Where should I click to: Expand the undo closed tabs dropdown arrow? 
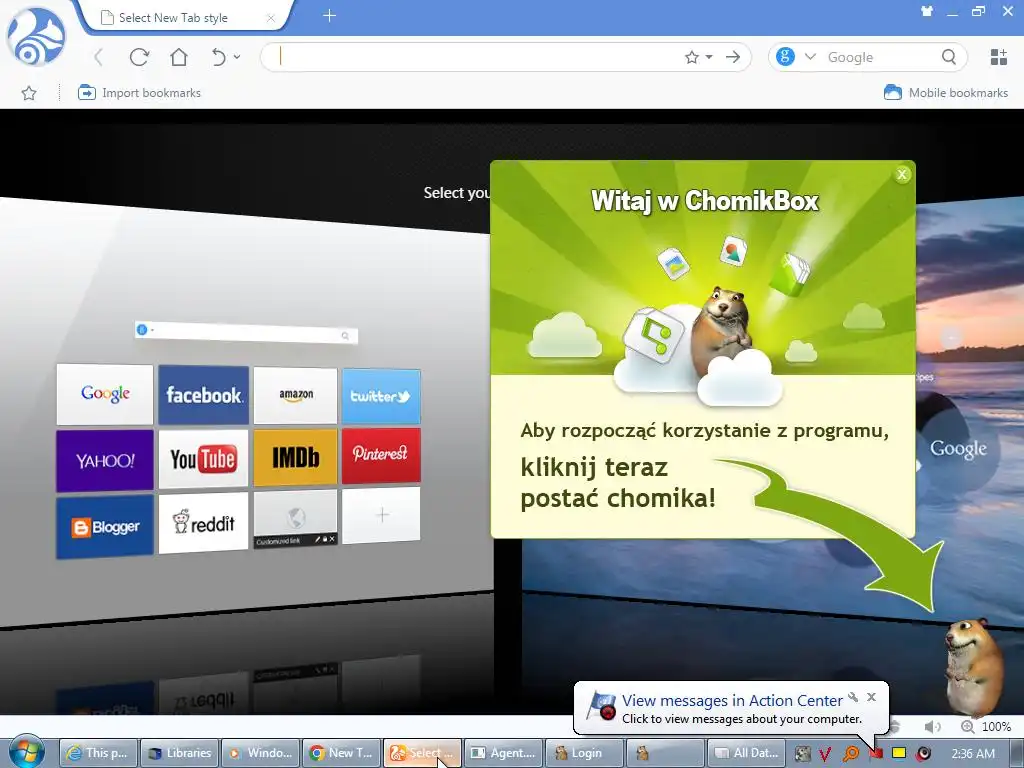pos(237,57)
